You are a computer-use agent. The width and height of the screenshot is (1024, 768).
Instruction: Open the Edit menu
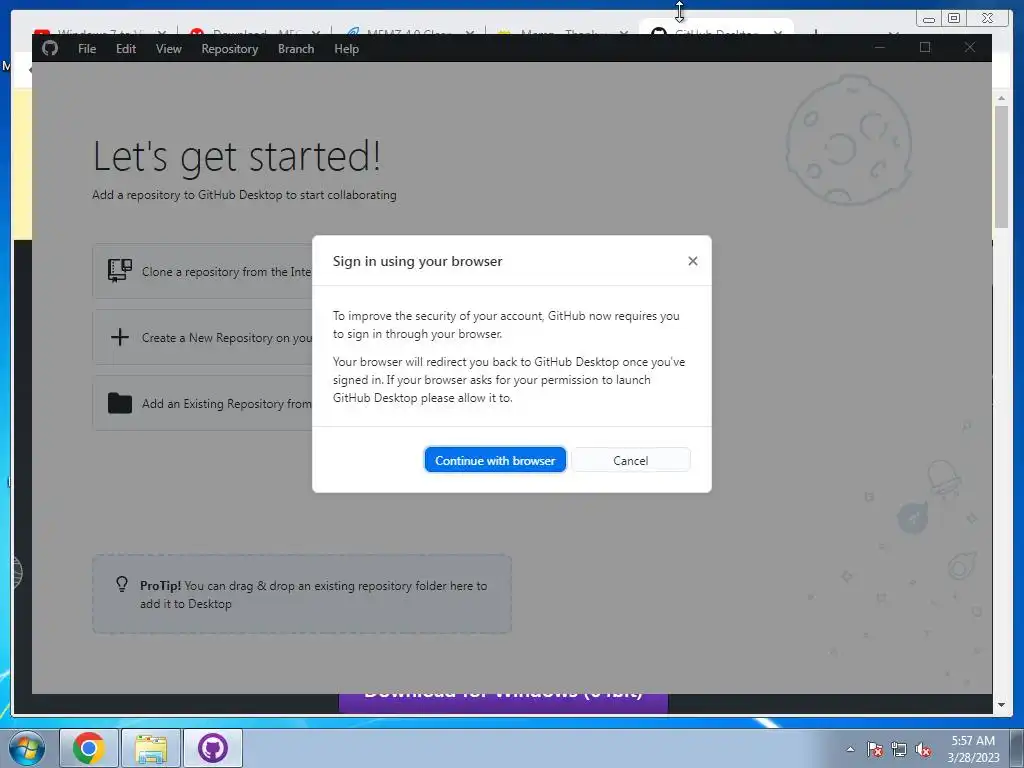point(126,49)
